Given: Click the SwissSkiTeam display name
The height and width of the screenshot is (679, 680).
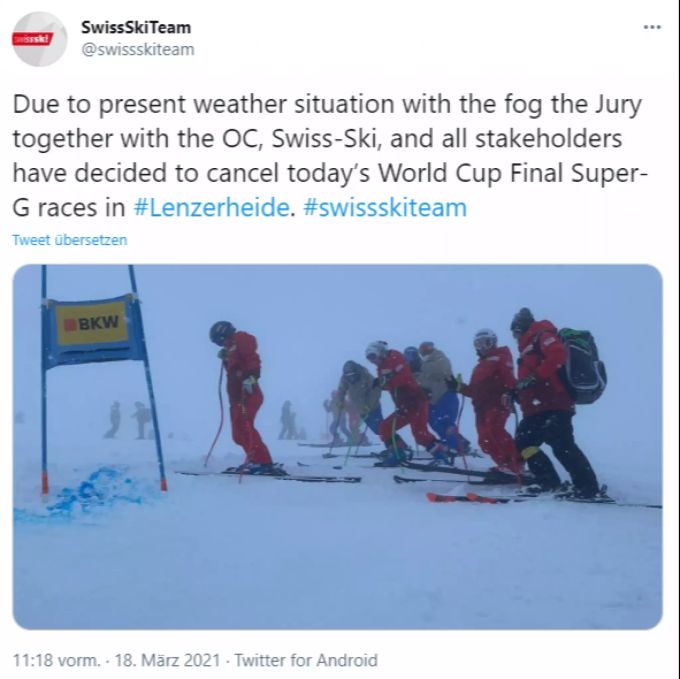Looking at the screenshot, I should pyautogui.click(x=136, y=27).
